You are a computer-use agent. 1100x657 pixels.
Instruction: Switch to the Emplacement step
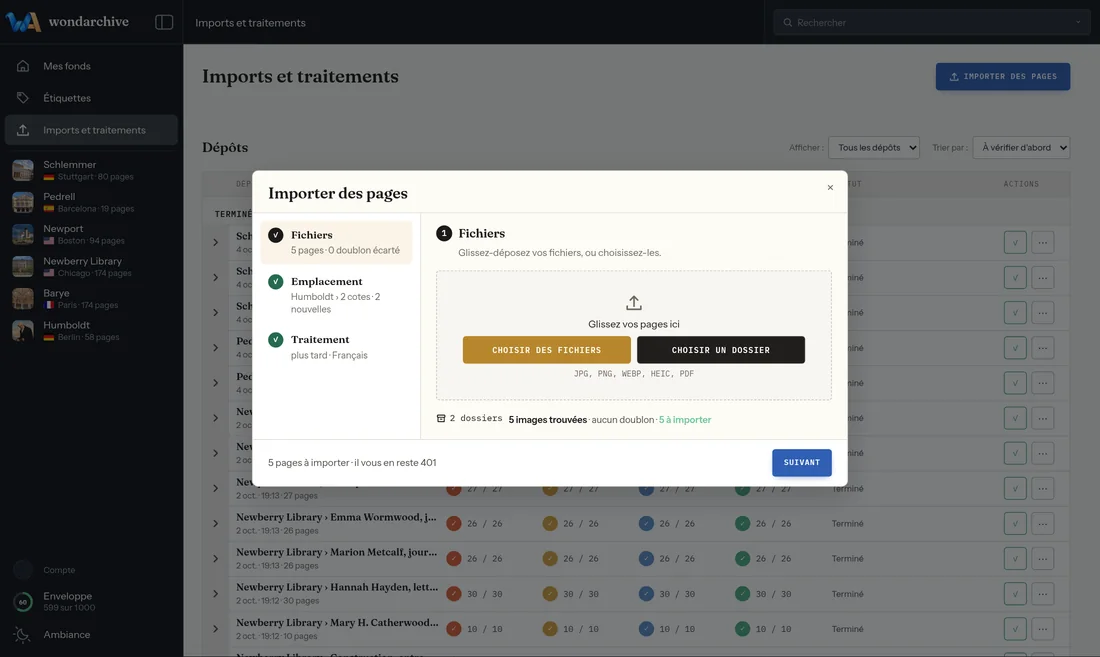[336, 294]
